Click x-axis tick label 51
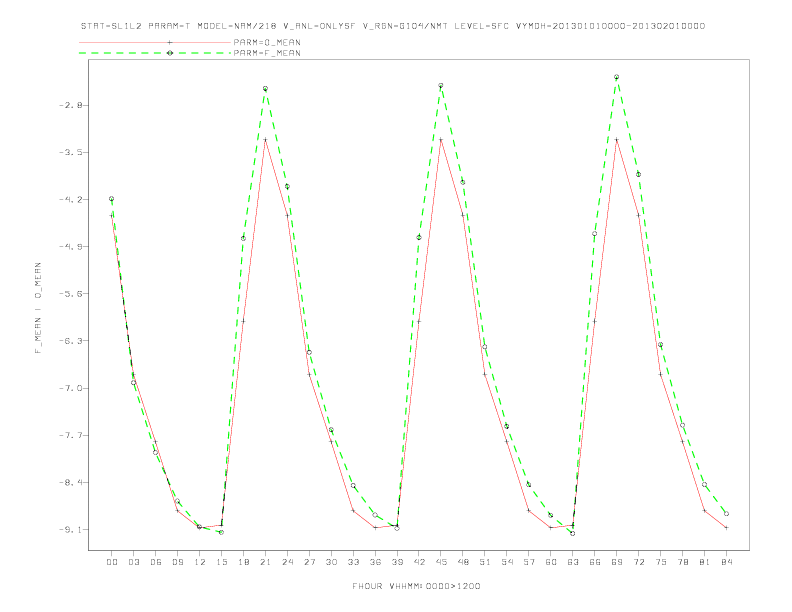The image size is (792, 612). pos(485,562)
